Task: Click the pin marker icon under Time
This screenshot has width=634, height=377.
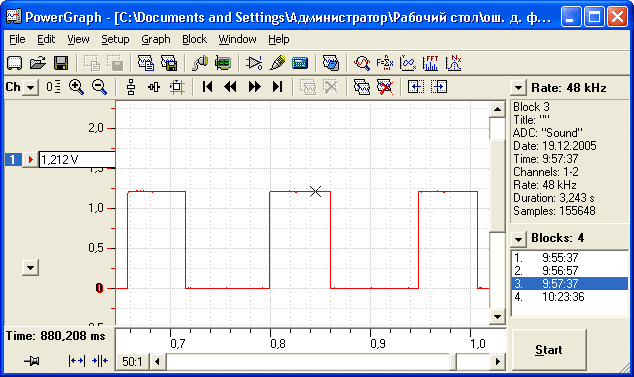Action: (32, 360)
